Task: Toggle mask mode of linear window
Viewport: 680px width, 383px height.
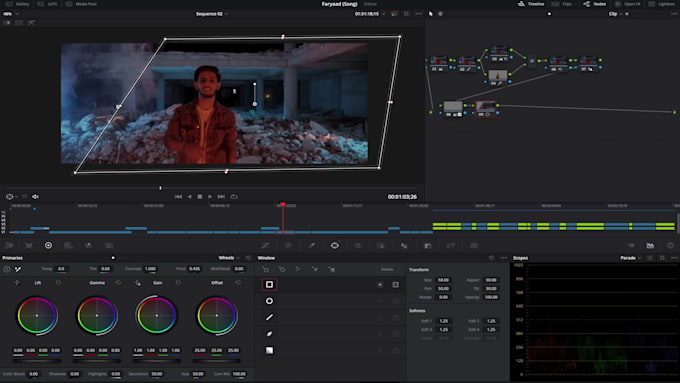Action: 396,285
